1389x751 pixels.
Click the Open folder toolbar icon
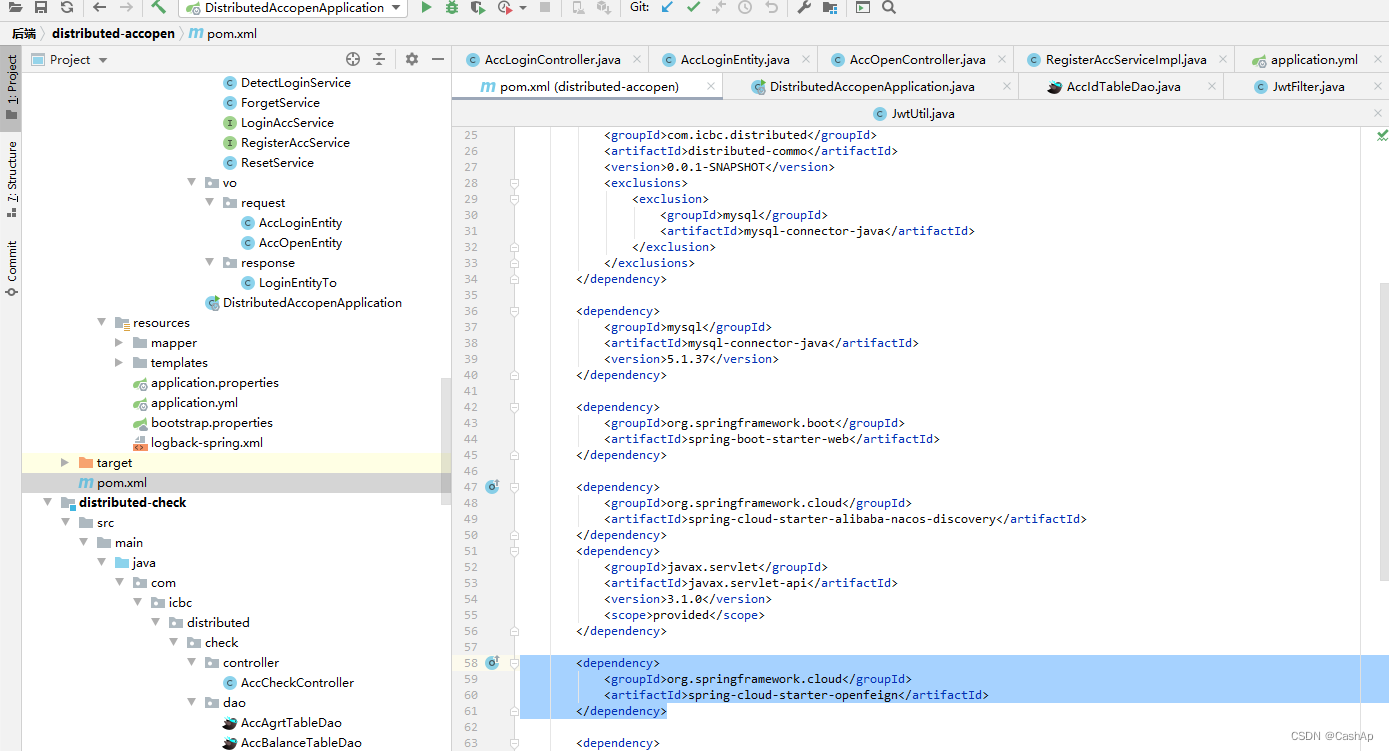17,7
